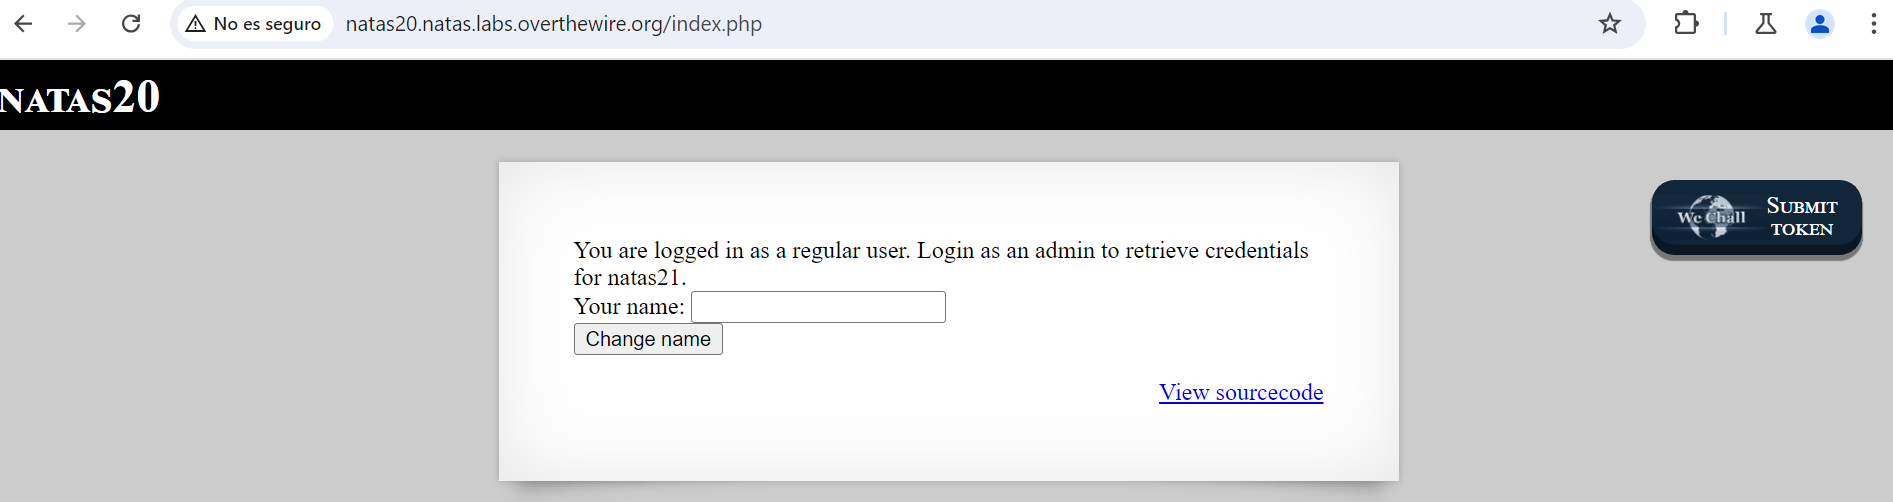
Task: Click the "Your name" text field
Action: point(818,307)
